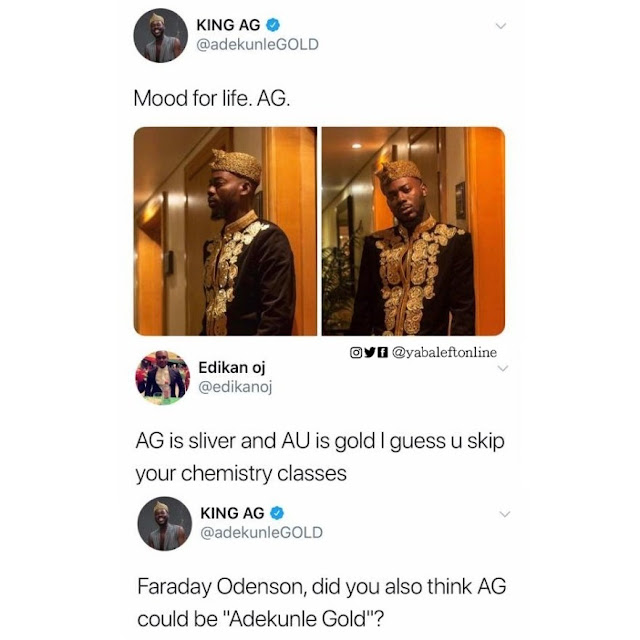Open the @adekunleGOLD handle in top tweet
The image size is (640, 640).
pyautogui.click(x=258, y=44)
